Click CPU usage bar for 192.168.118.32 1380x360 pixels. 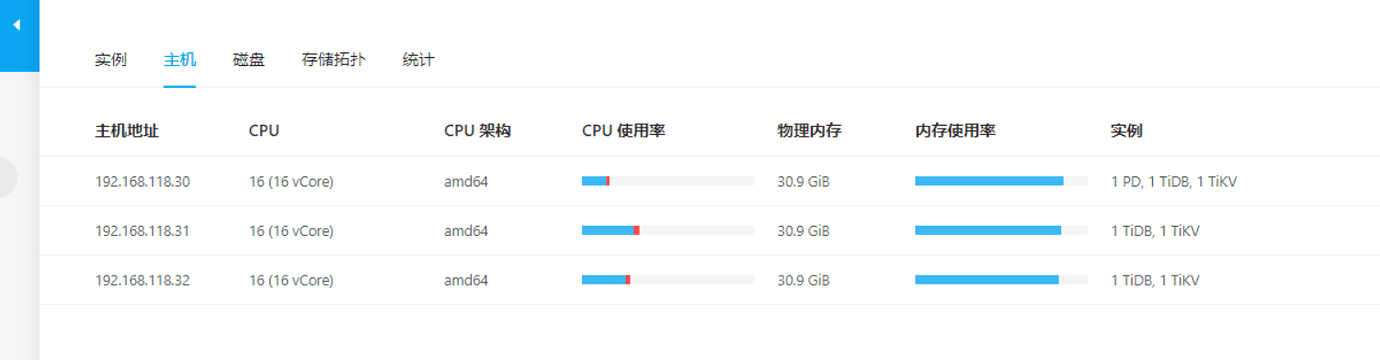coord(668,279)
